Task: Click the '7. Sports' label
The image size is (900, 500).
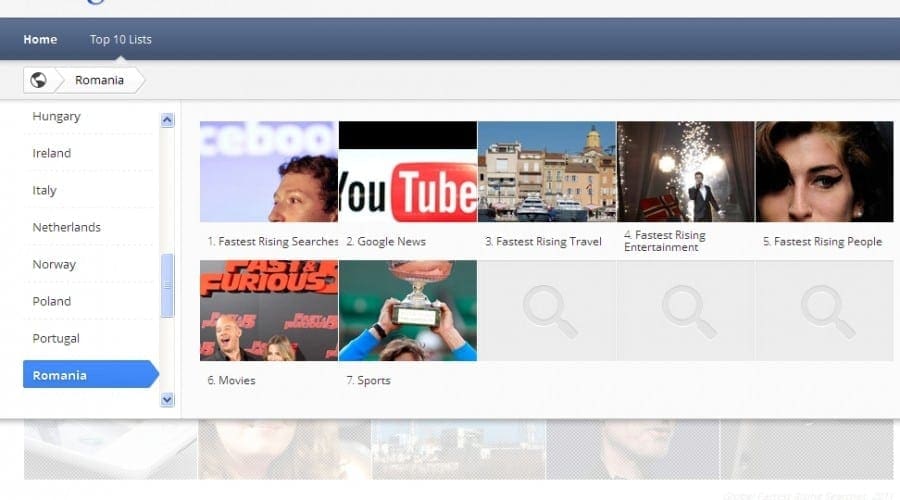Action: [368, 380]
